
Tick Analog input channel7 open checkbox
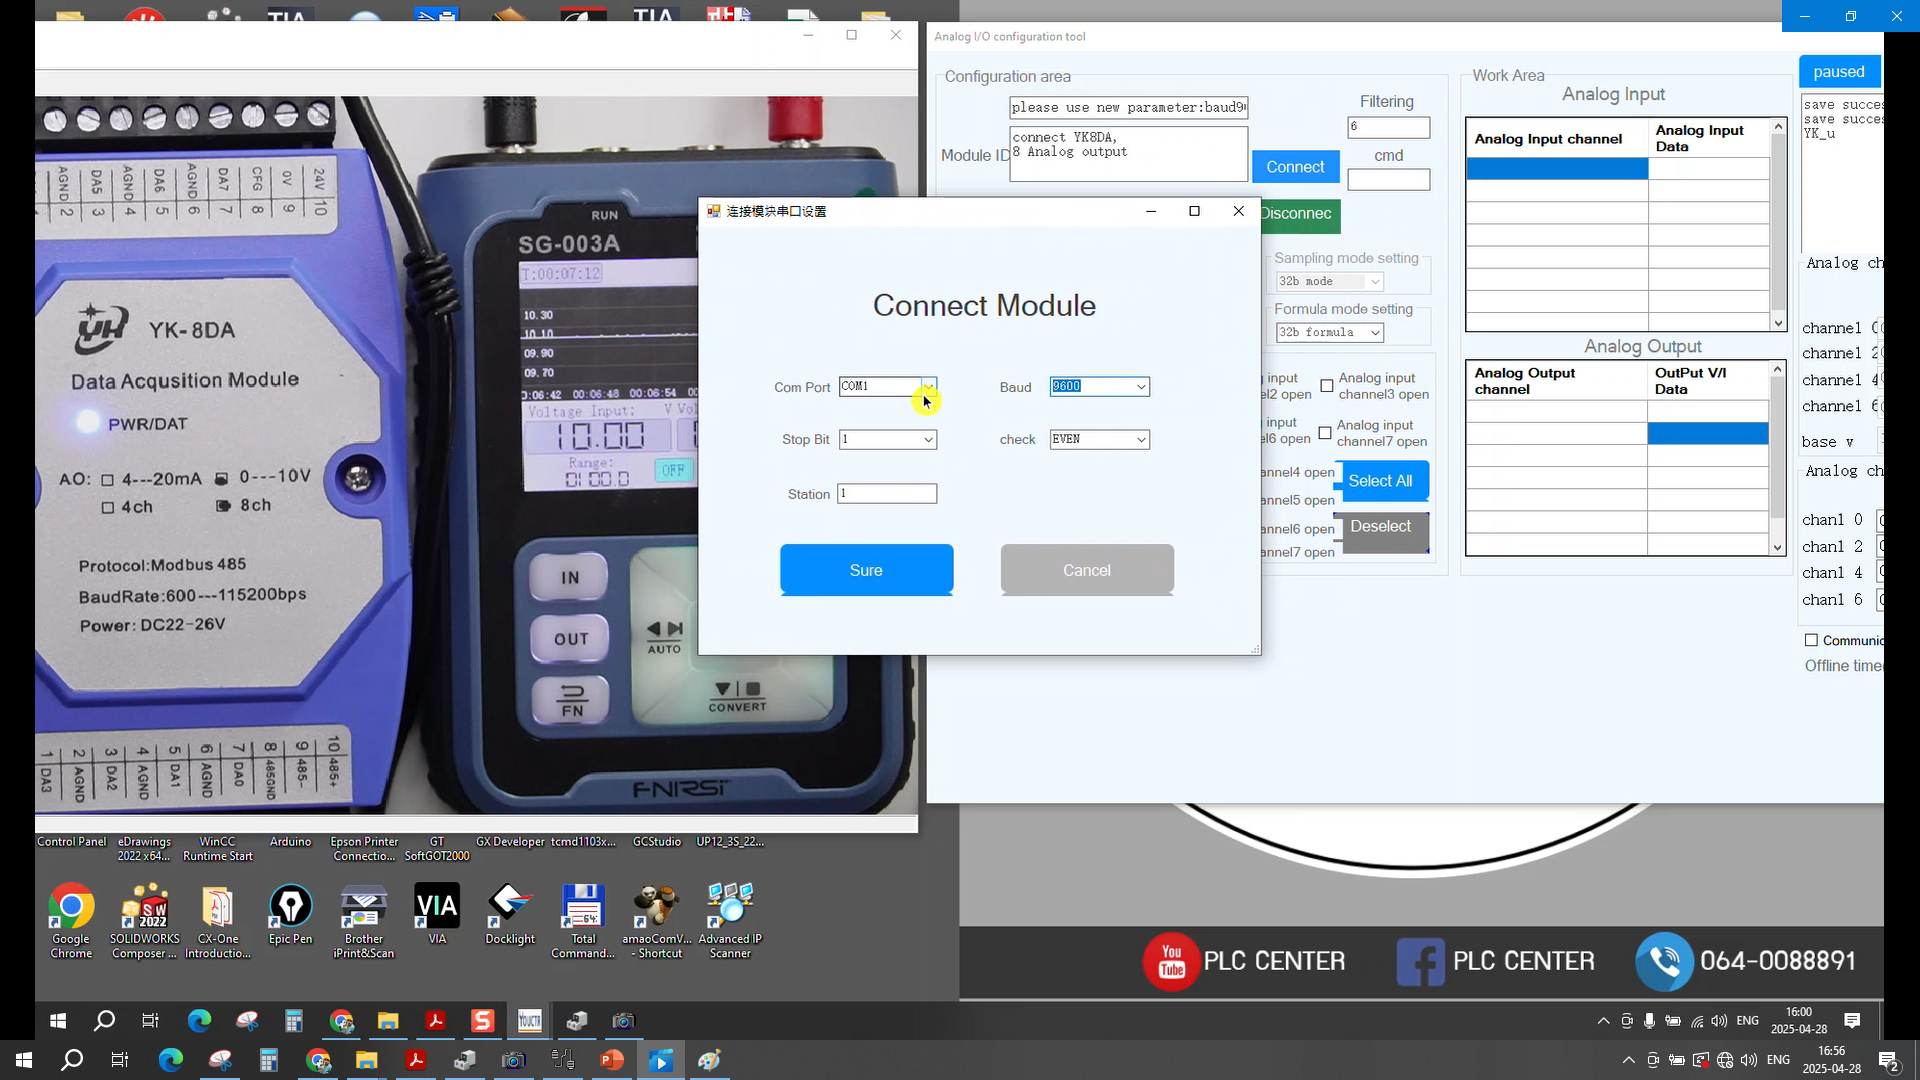pos(1325,433)
